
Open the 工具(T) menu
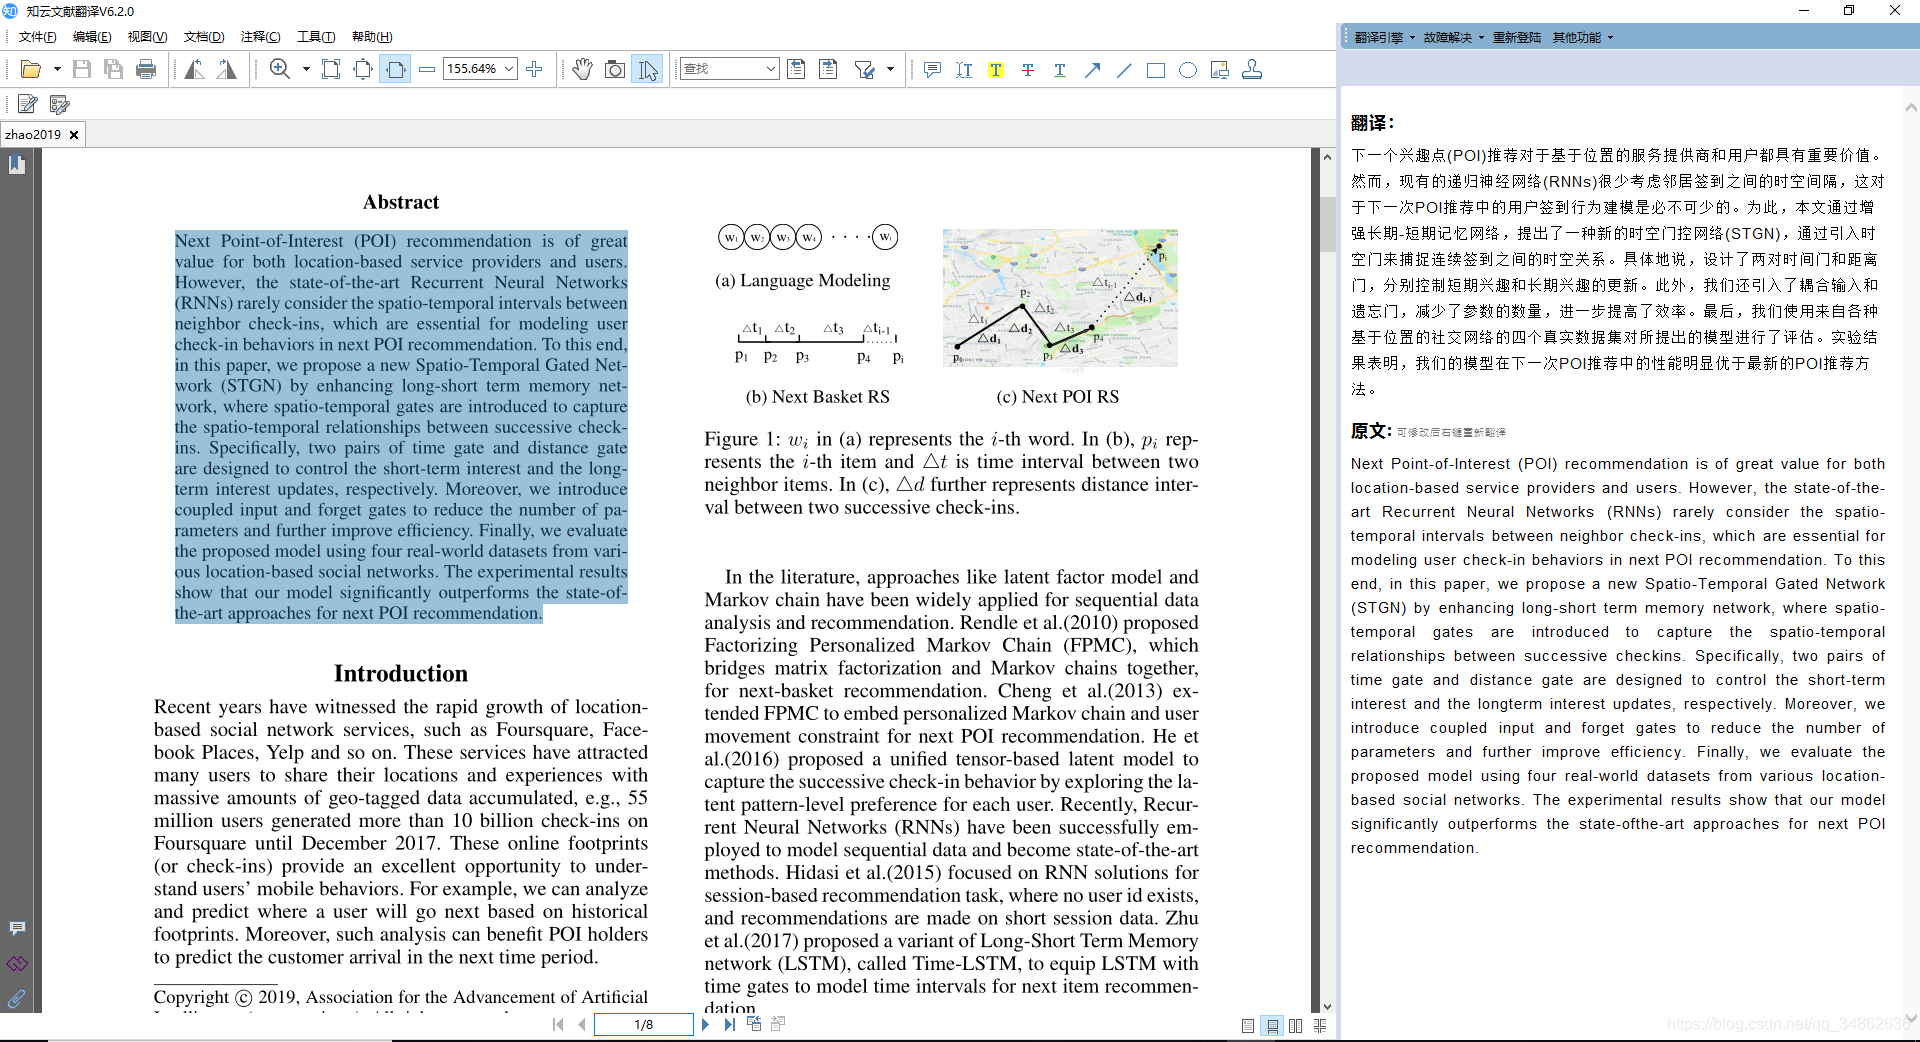(x=316, y=37)
